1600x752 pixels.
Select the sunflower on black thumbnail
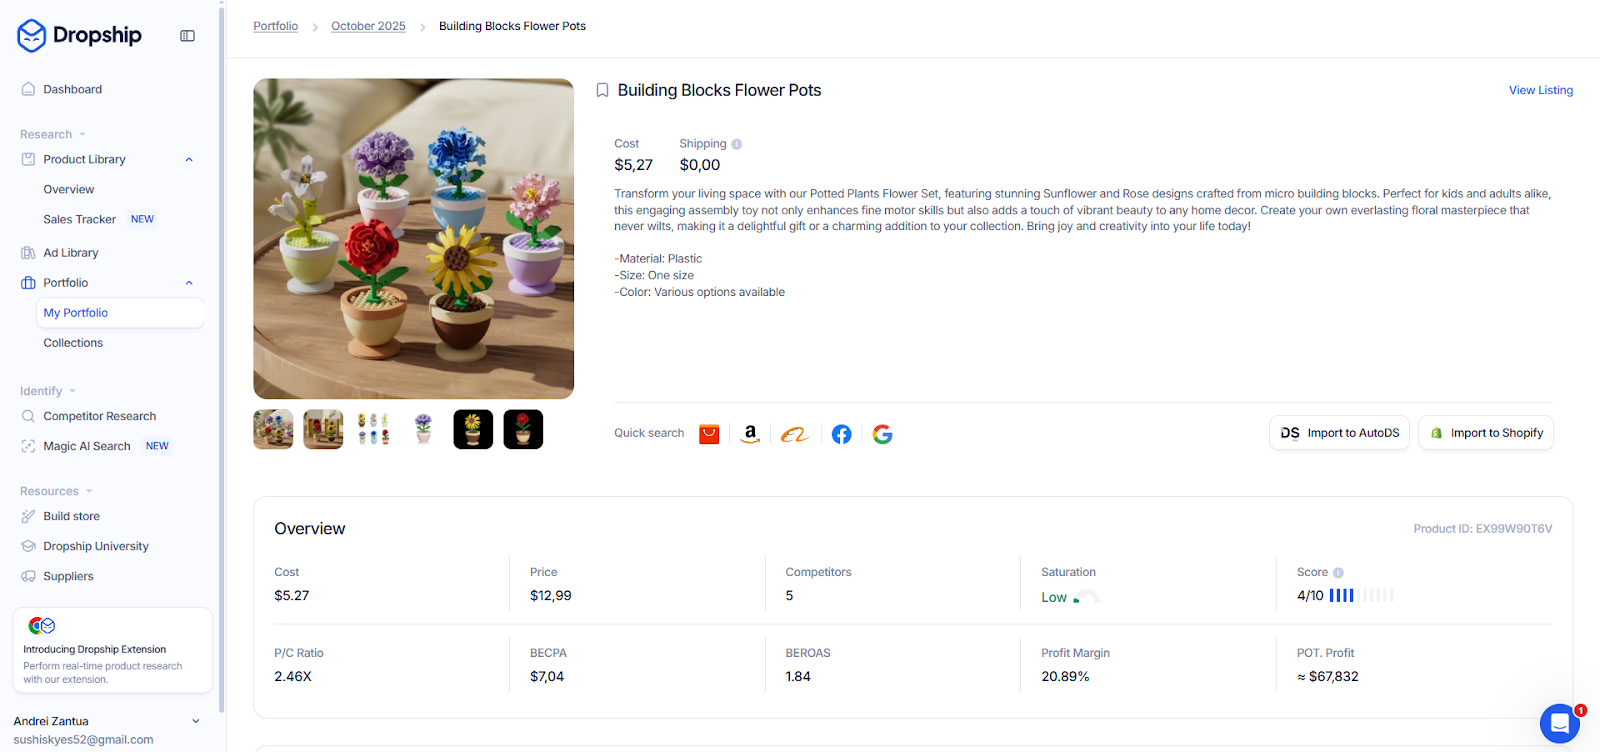point(473,430)
